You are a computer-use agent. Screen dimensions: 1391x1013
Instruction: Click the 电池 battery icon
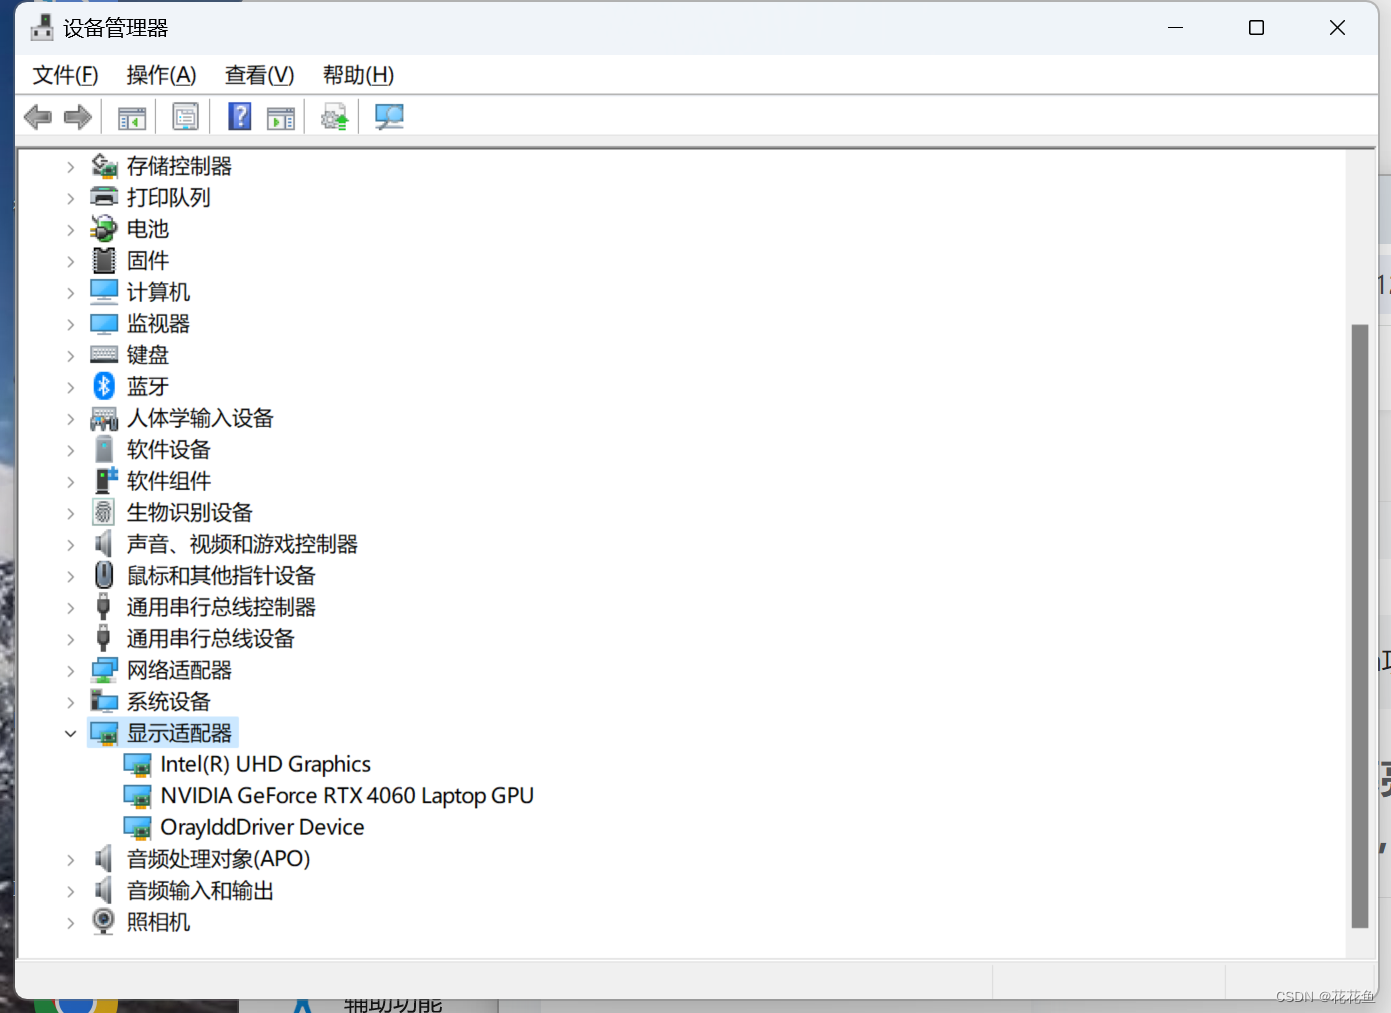(104, 229)
